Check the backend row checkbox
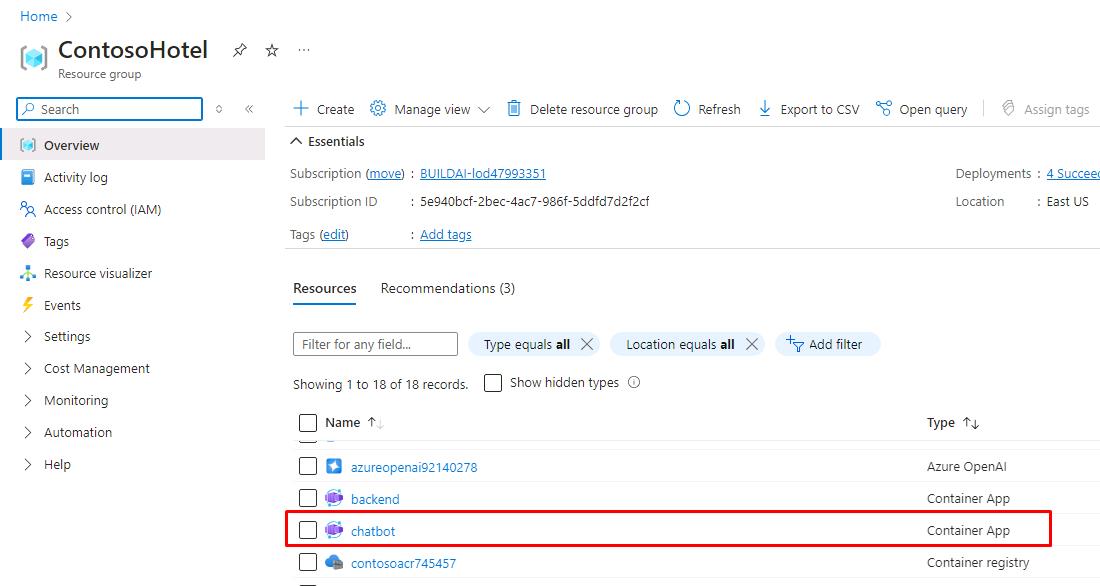Viewport: 1100px width, 586px height. (308, 498)
